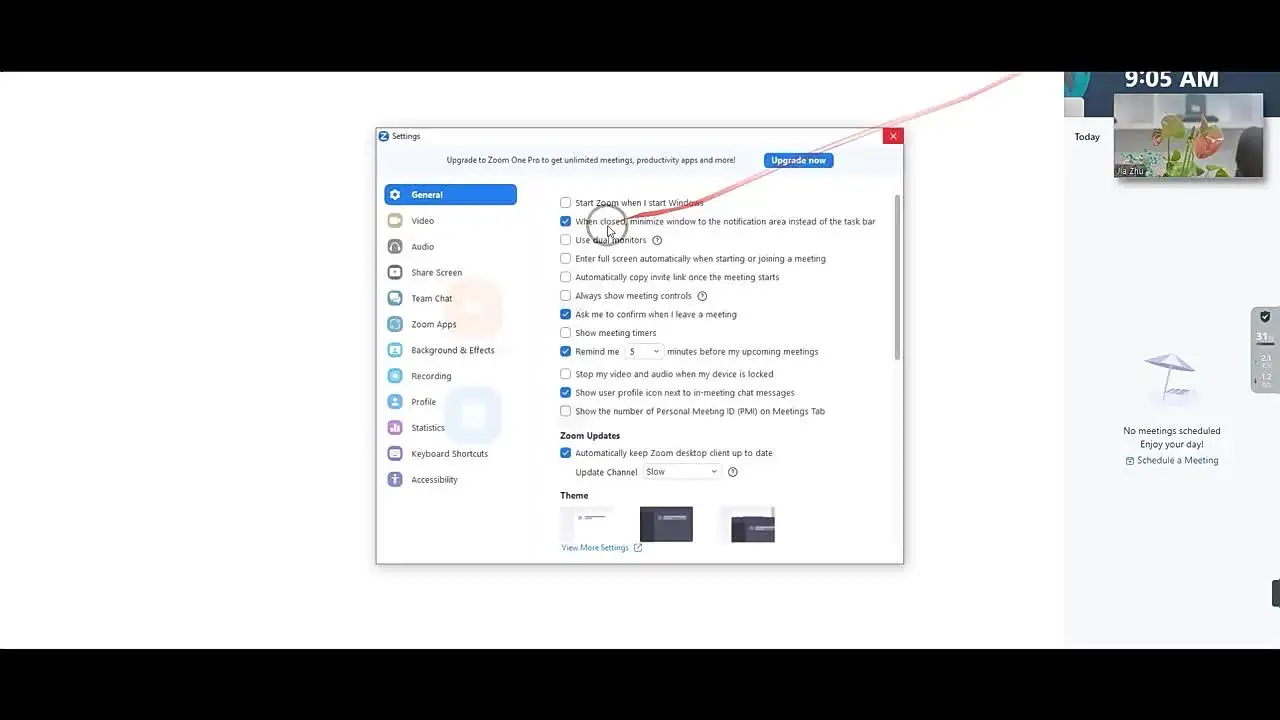This screenshot has height=720, width=1280.
Task: Click the Schedule a Meeting link
Action: click(x=1172, y=461)
